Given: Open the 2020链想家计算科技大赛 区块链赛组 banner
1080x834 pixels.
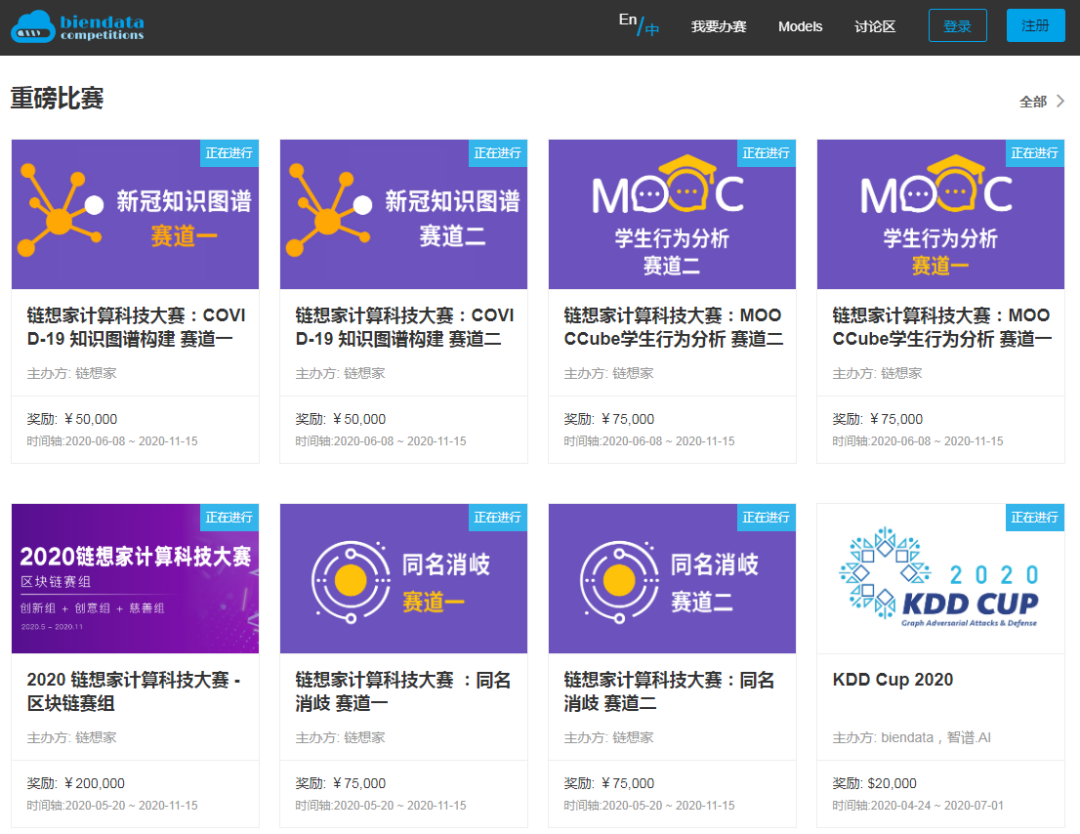Looking at the screenshot, I should (x=135, y=578).
